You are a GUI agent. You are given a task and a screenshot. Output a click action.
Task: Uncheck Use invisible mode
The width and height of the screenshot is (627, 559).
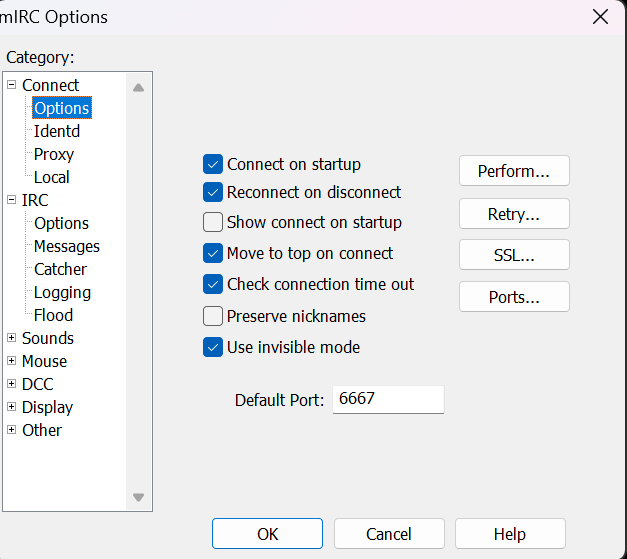212,347
